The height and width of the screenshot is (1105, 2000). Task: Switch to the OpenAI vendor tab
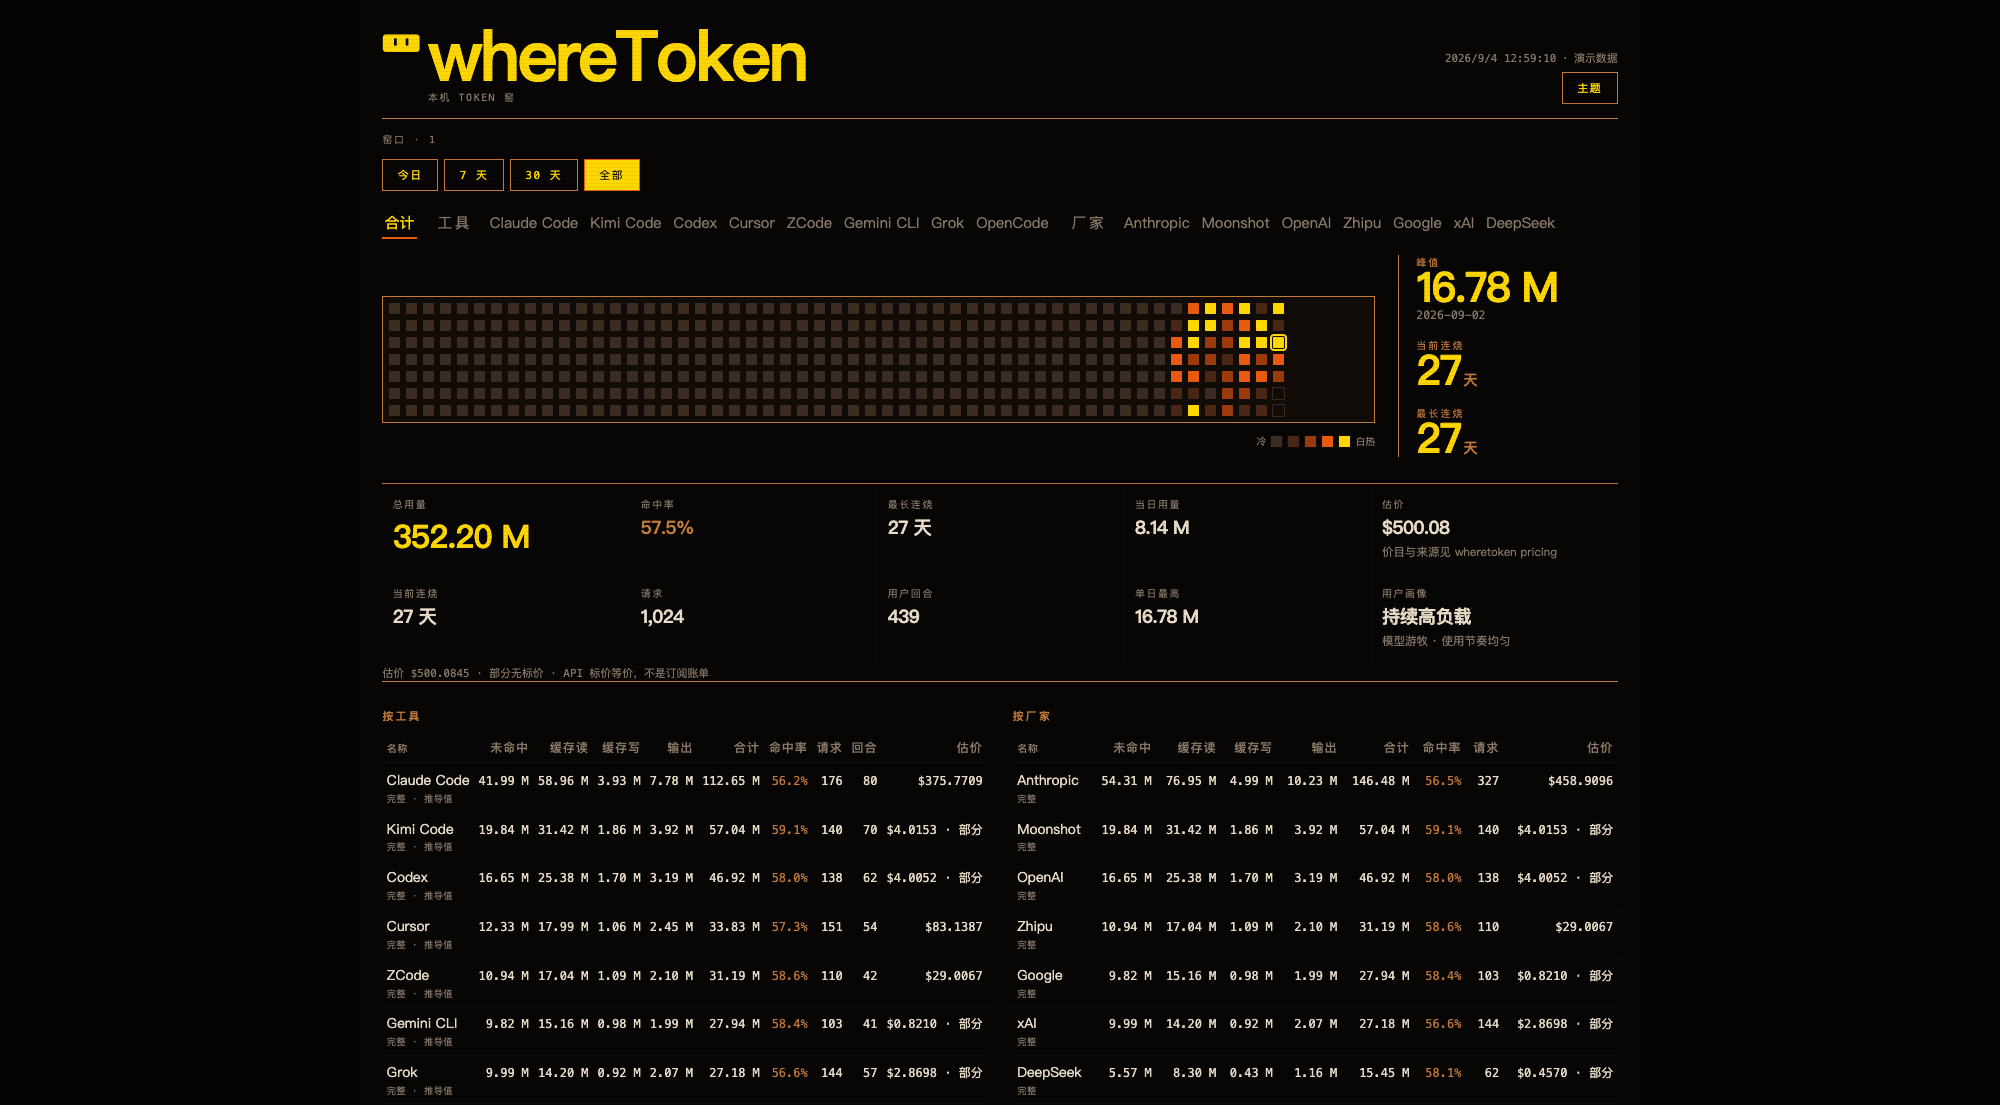pos(1306,223)
